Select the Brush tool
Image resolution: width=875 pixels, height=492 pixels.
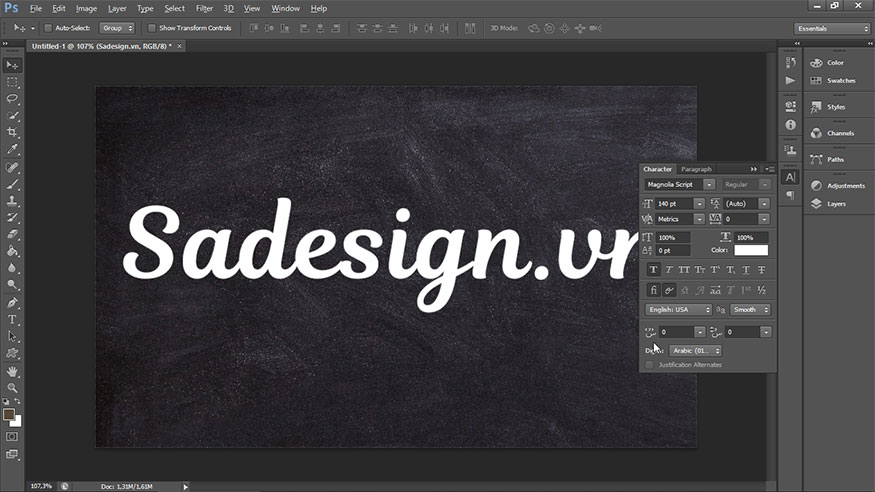[x=12, y=184]
